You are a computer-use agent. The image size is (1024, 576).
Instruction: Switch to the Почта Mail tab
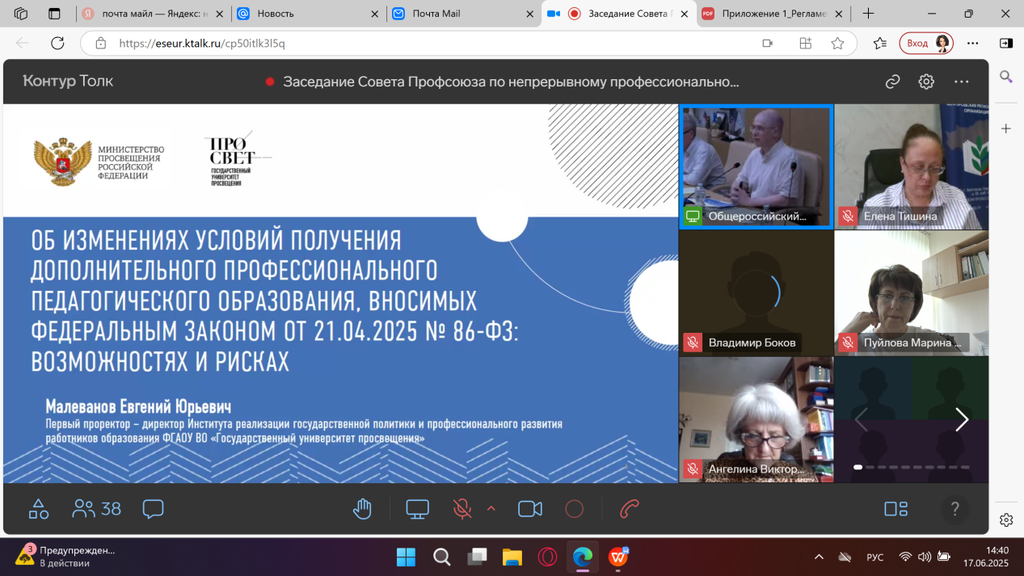(x=460, y=14)
